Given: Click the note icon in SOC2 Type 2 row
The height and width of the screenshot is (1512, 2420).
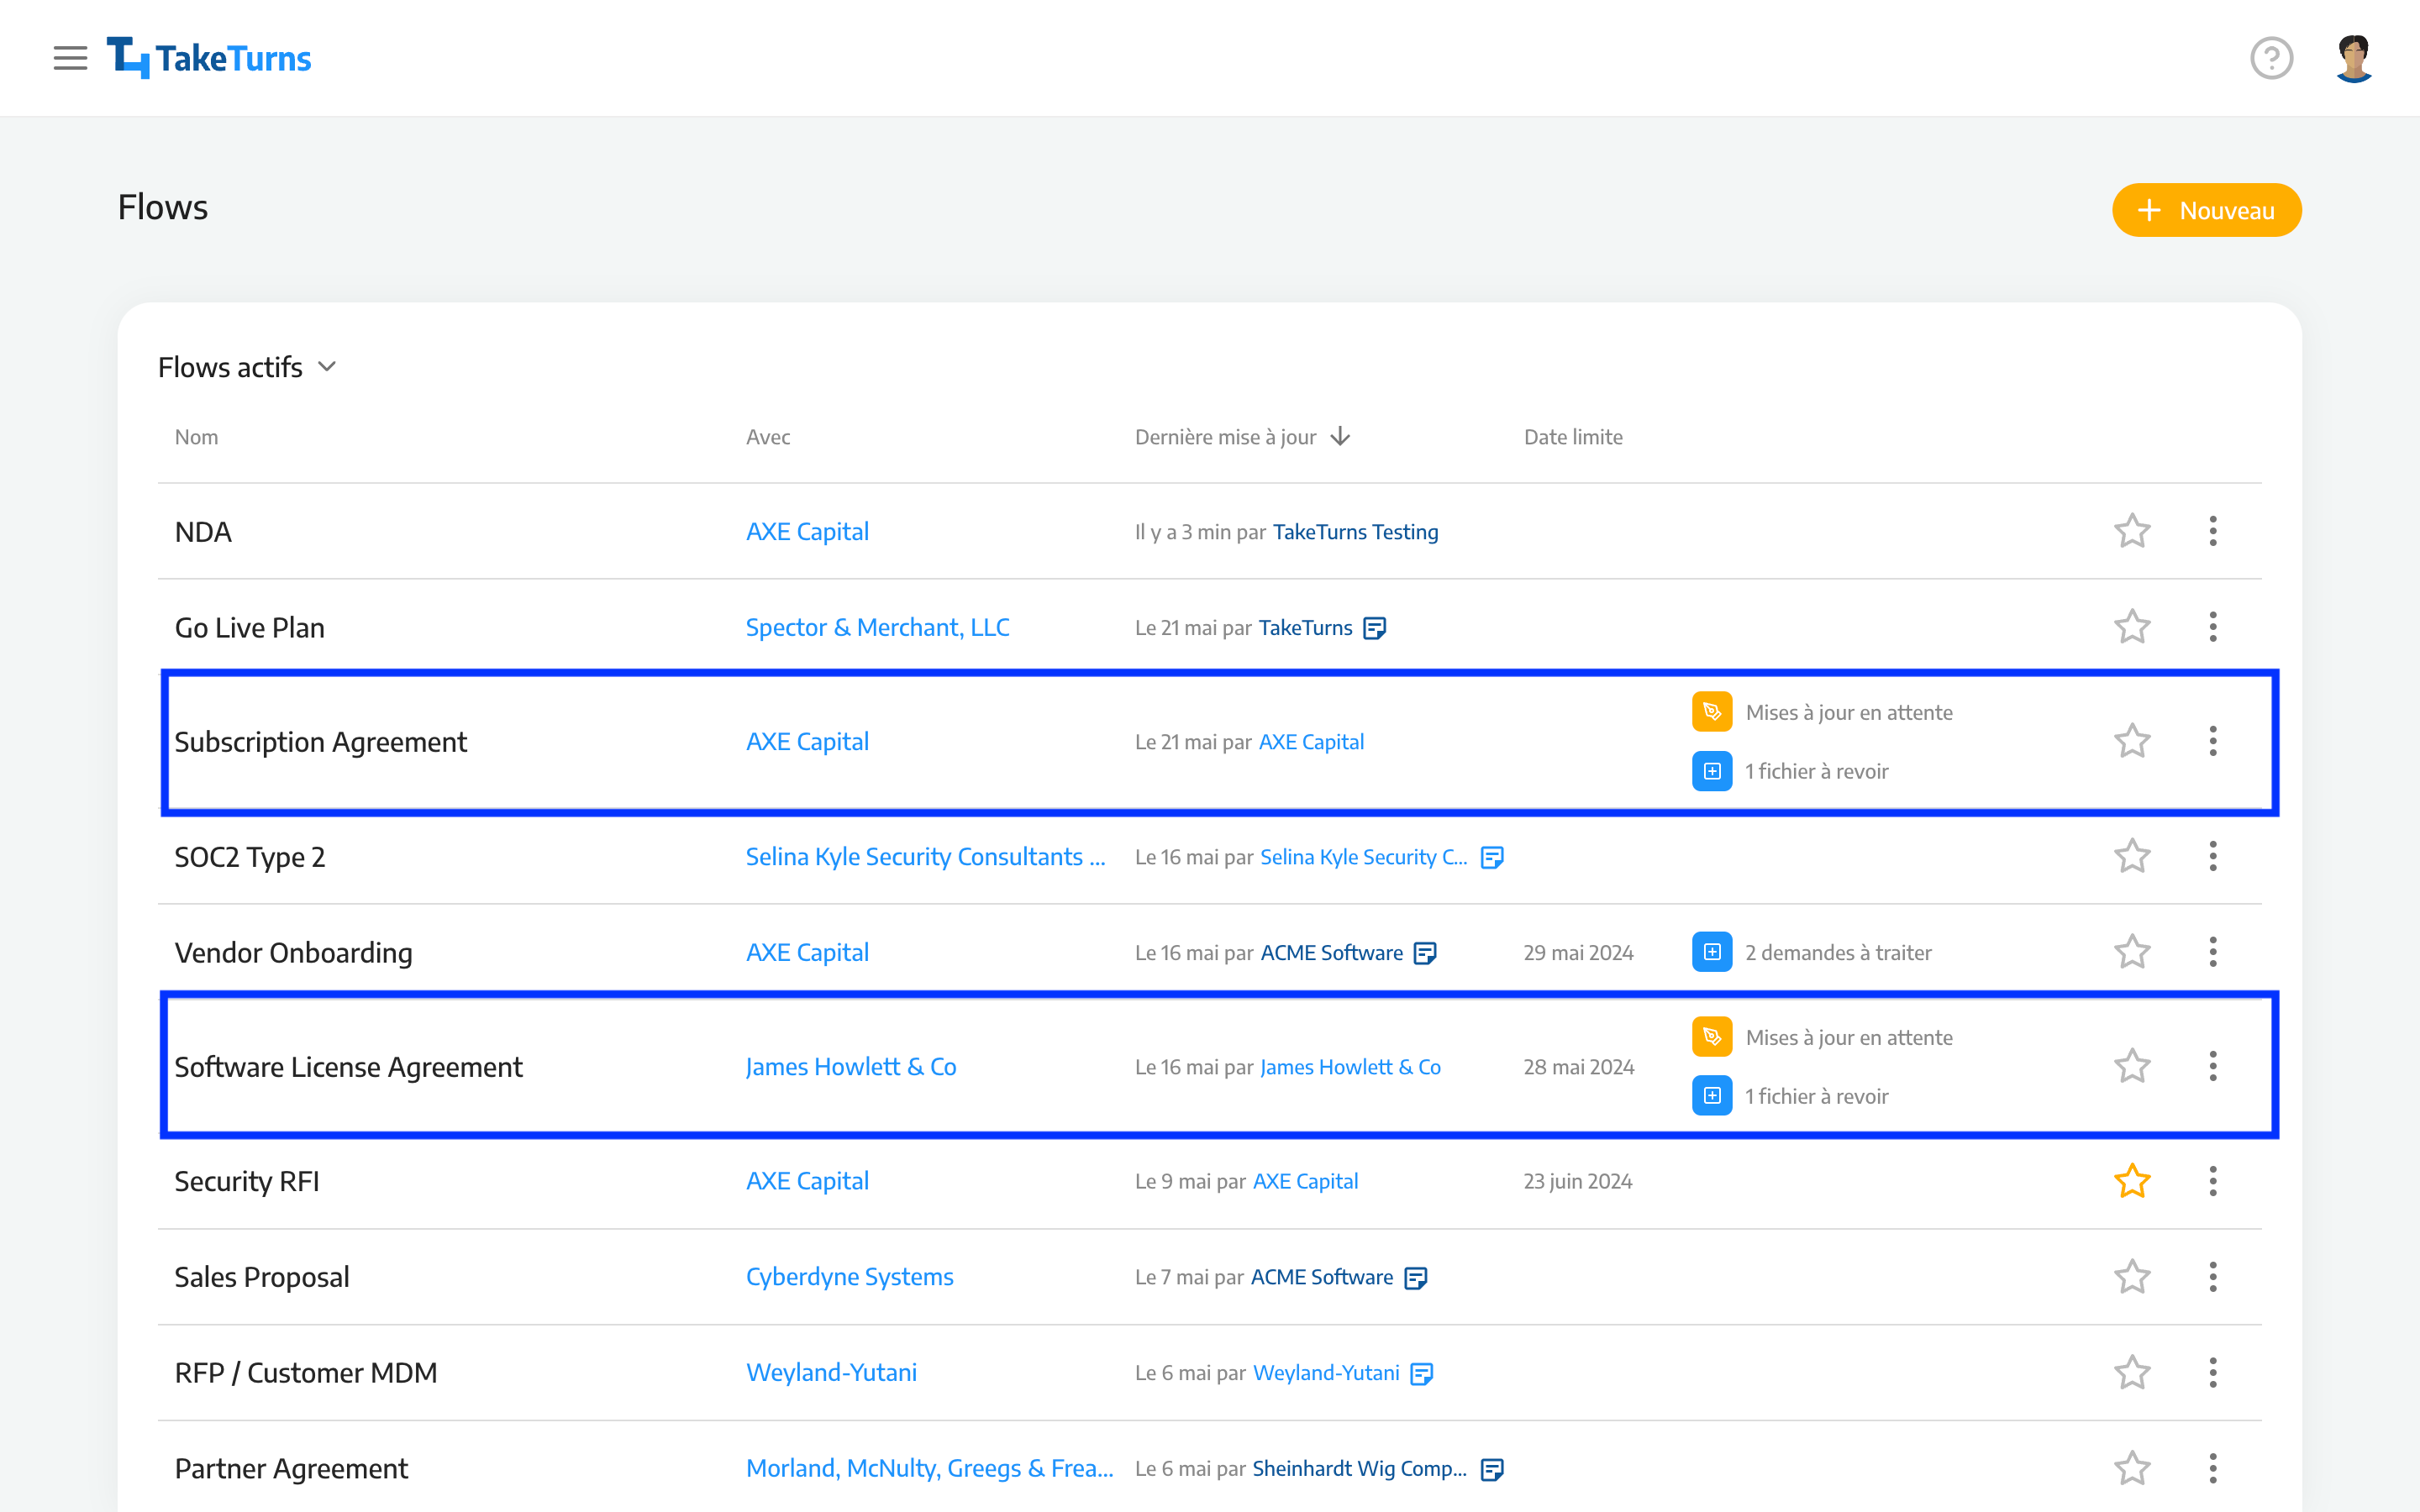Looking at the screenshot, I should 1492,857.
